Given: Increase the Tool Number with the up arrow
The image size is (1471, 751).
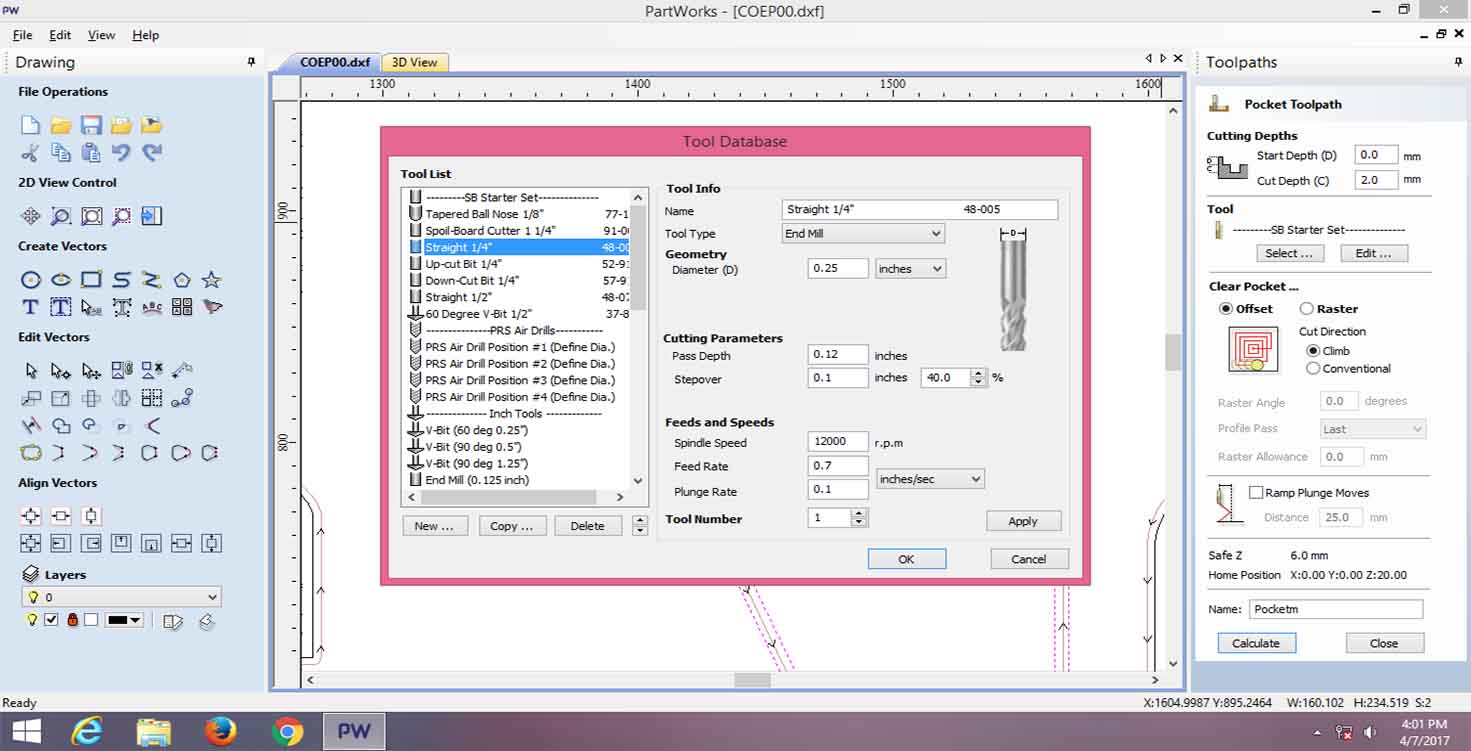Looking at the screenshot, I should (858, 513).
